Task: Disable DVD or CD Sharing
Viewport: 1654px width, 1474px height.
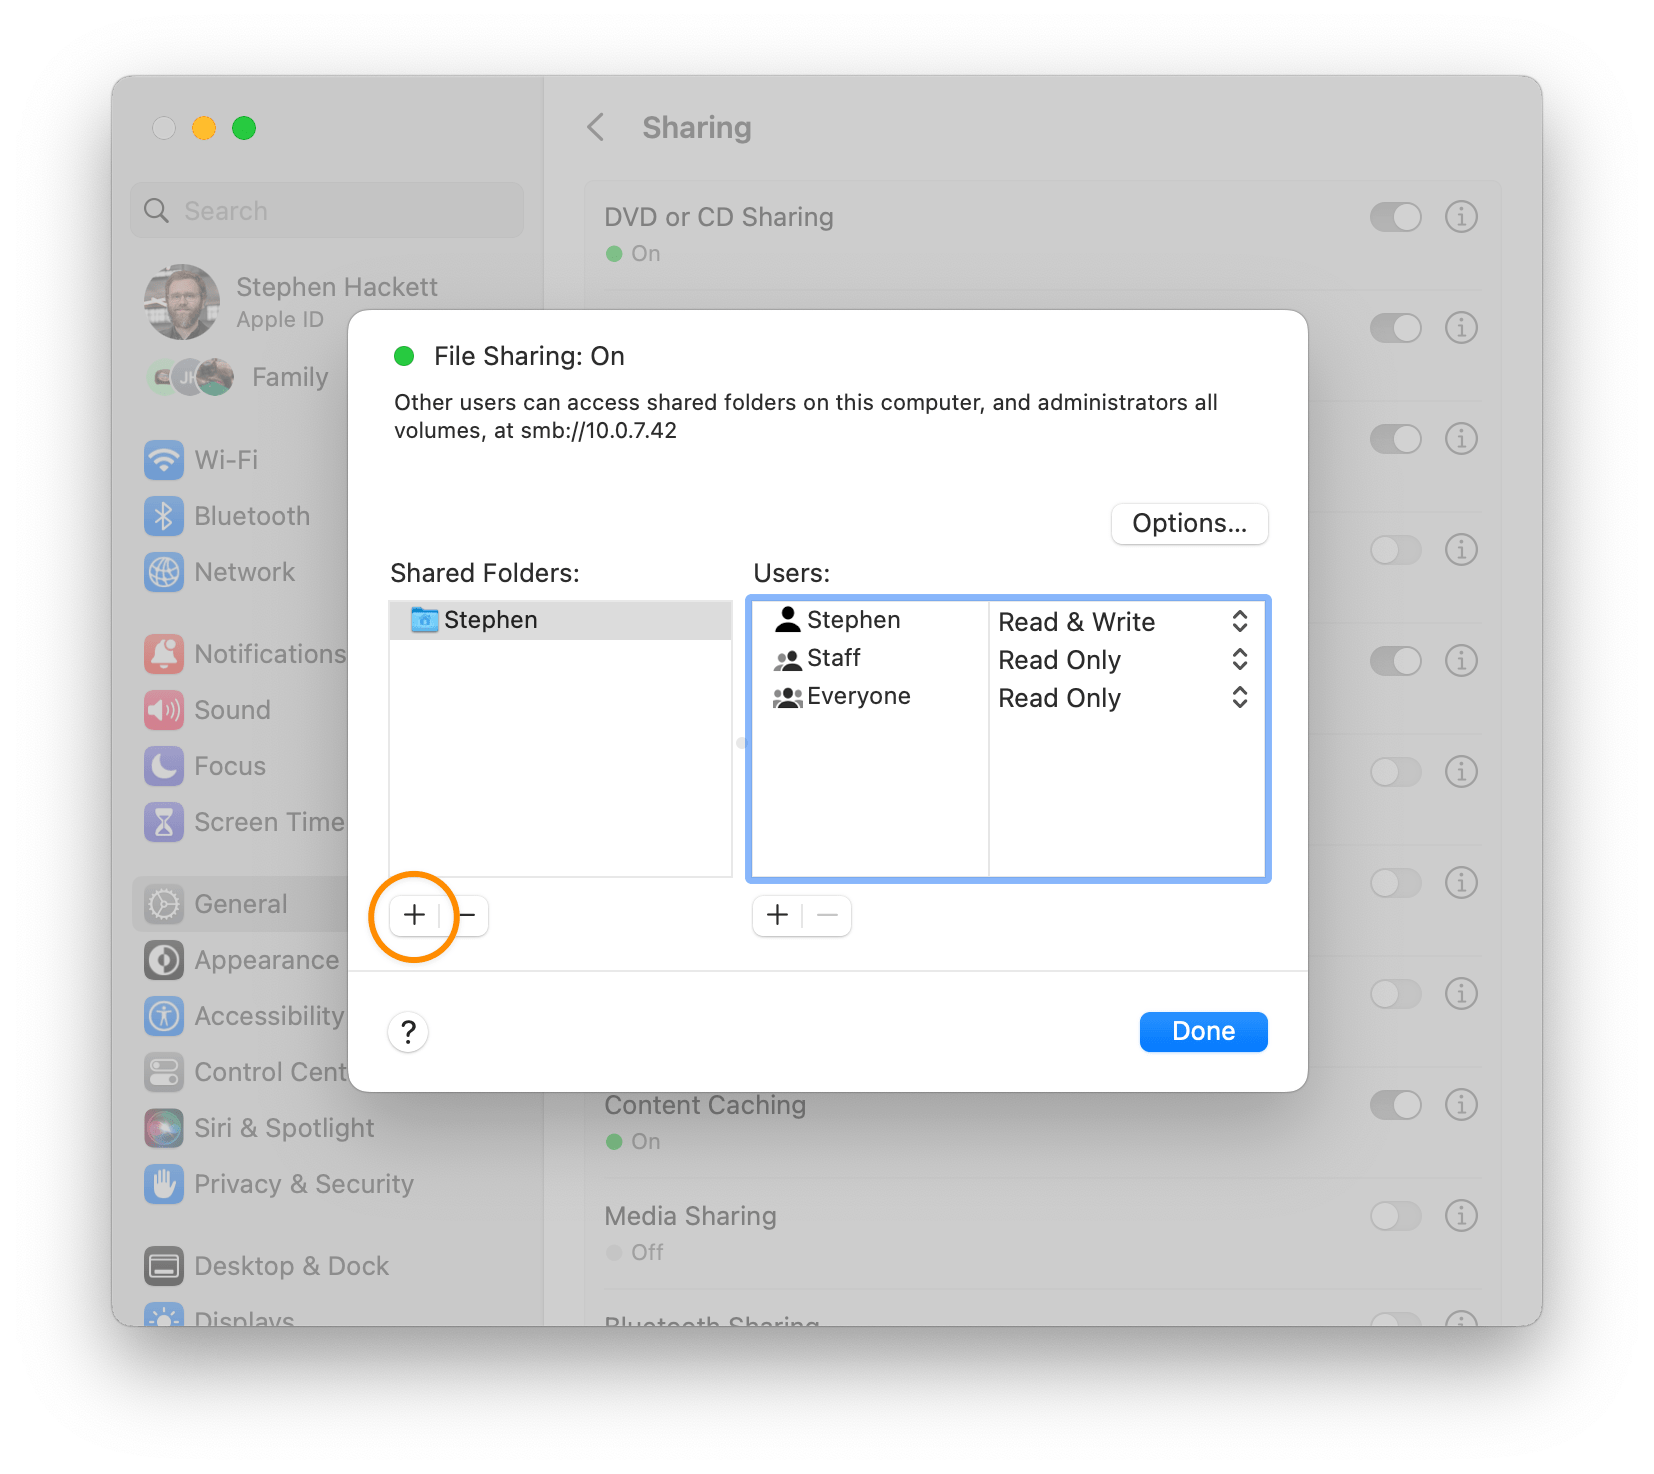Action: click(1396, 217)
